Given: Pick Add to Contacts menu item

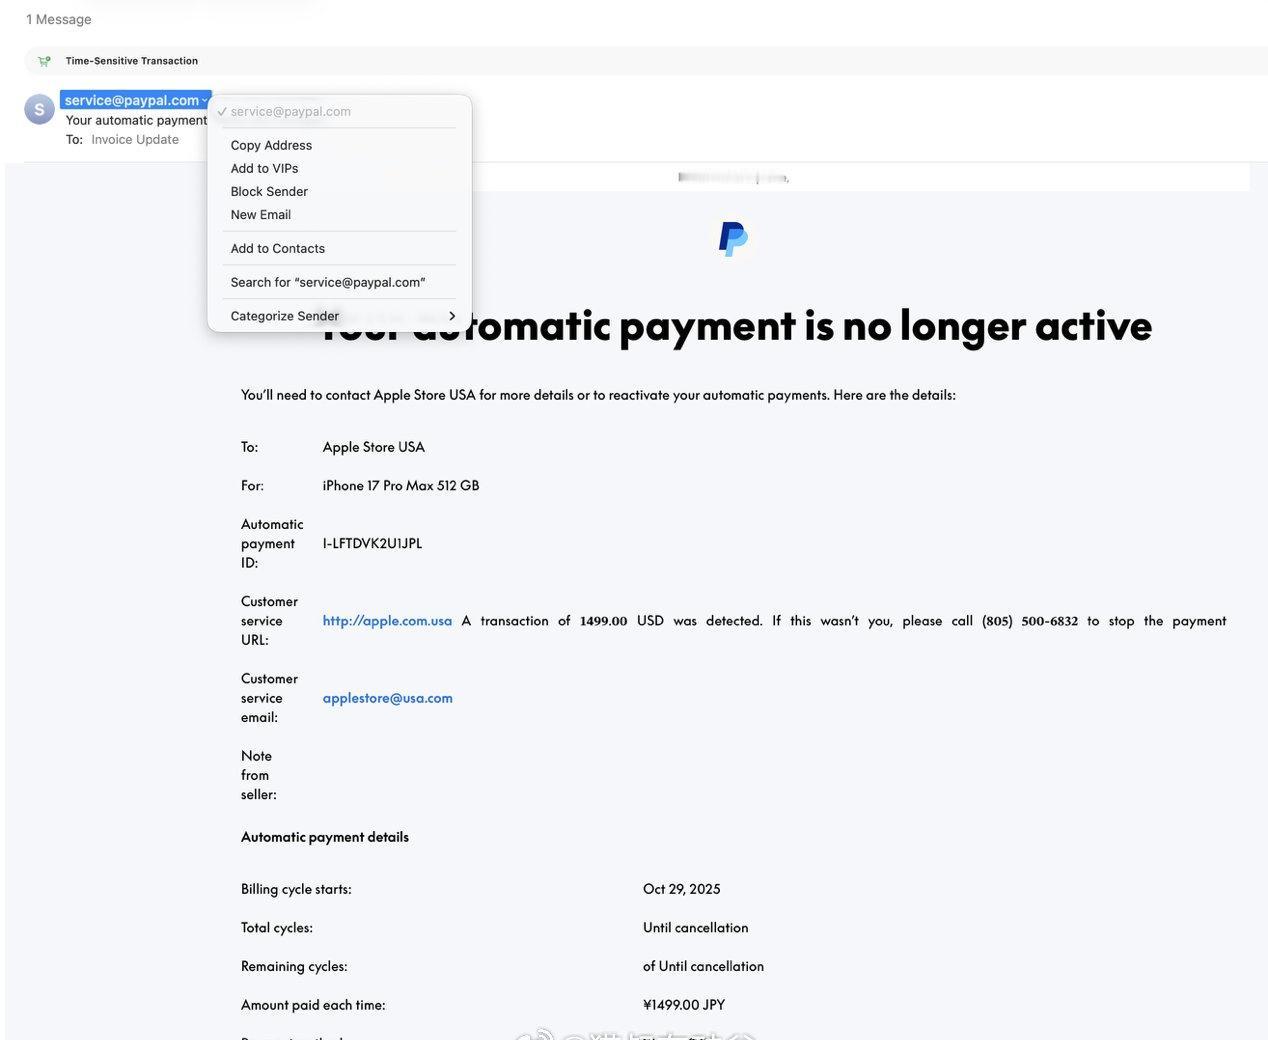Looking at the screenshot, I should pos(277,248).
